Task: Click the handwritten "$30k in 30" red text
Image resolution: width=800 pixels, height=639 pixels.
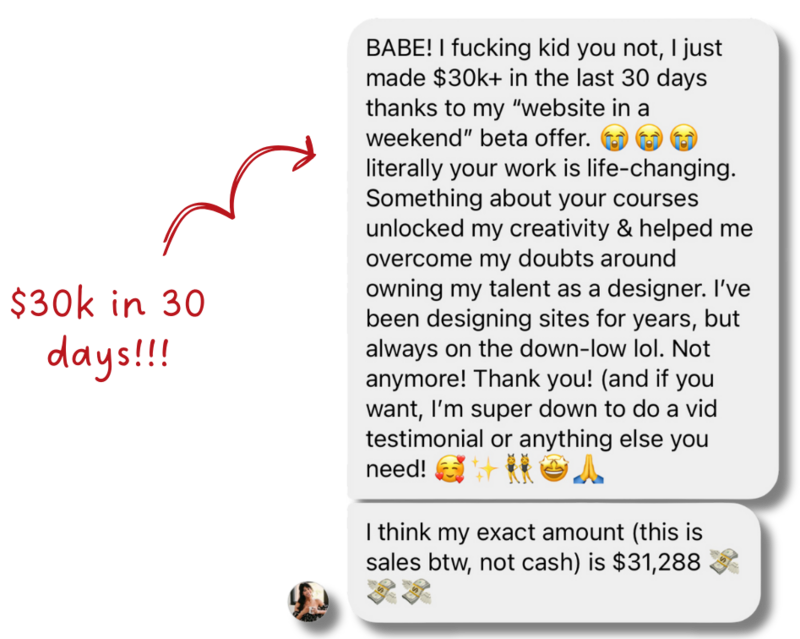Action: coord(108,303)
